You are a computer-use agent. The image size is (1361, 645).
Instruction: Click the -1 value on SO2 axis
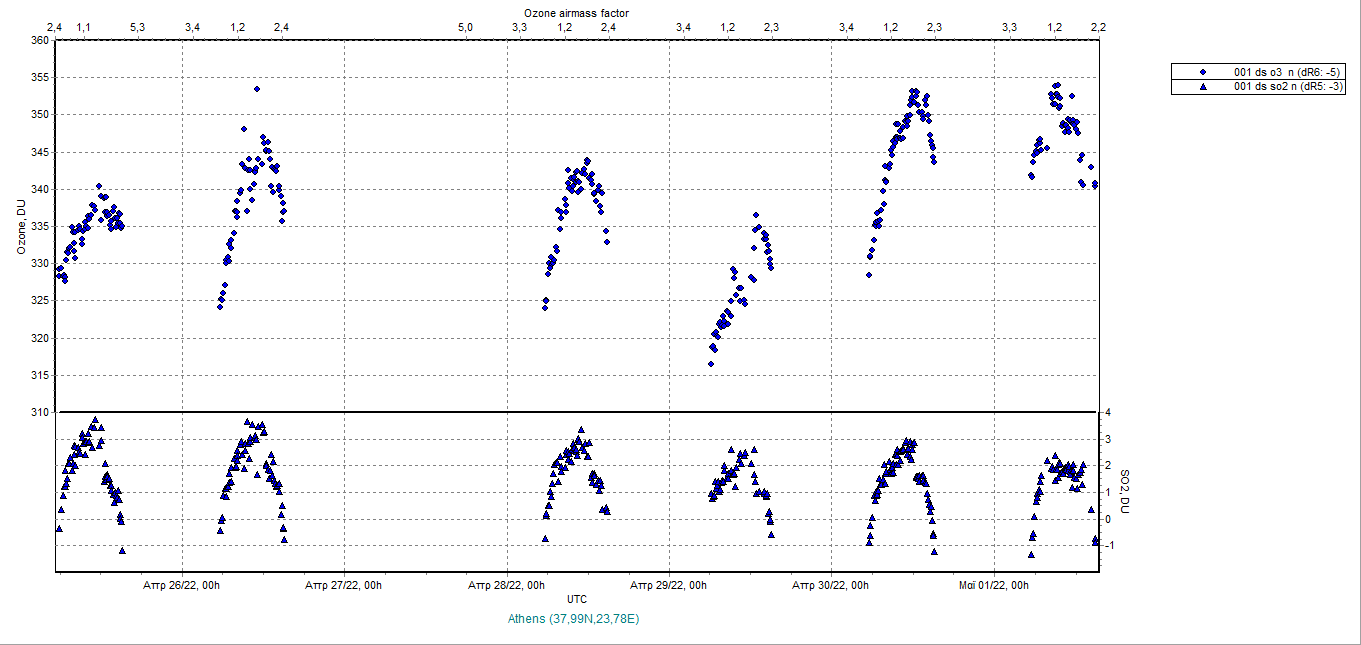[x=1108, y=545]
